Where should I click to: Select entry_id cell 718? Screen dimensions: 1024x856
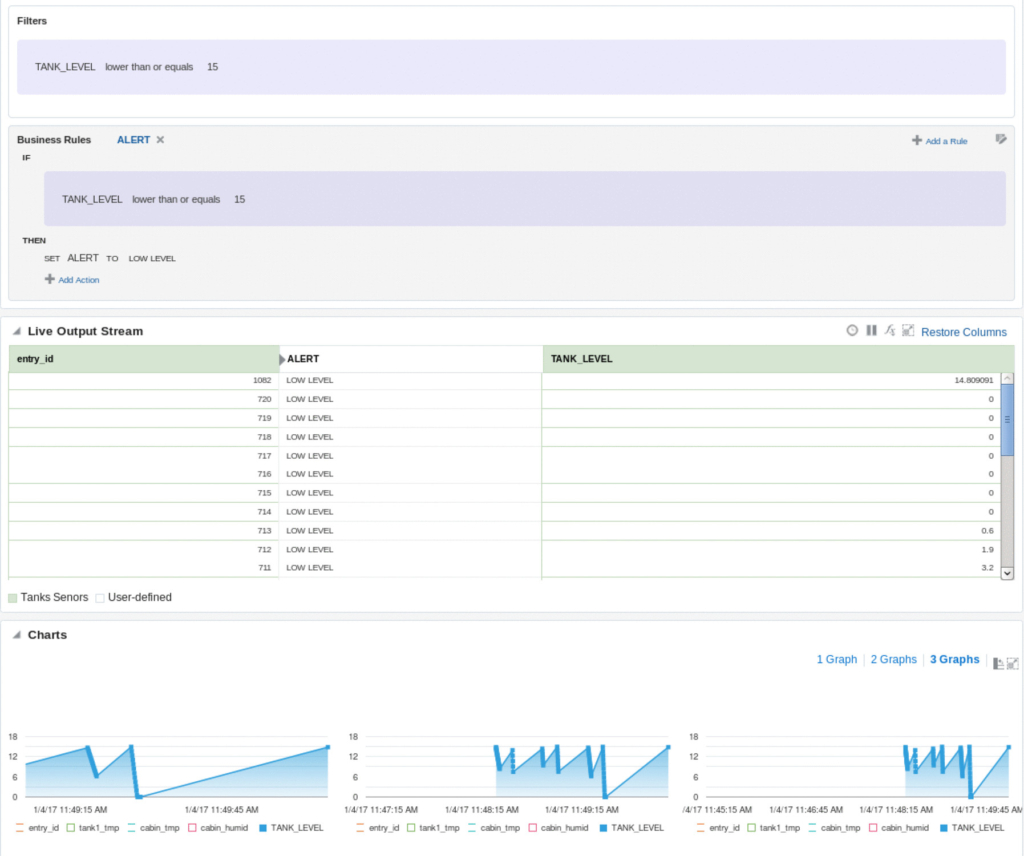[x=144, y=437]
